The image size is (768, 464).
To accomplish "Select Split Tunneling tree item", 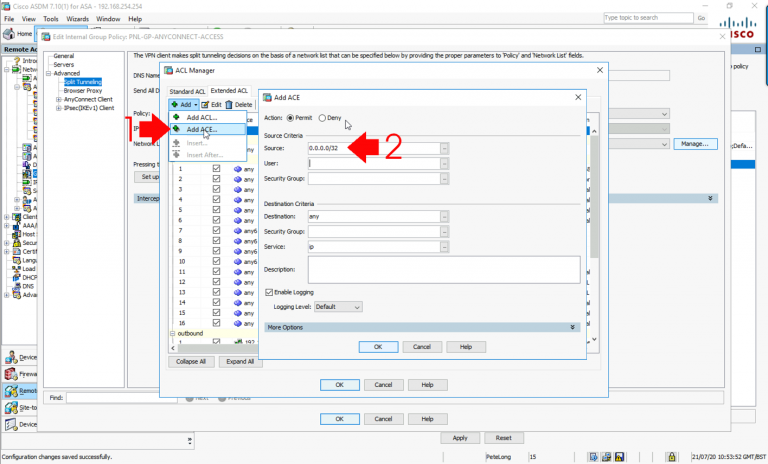I will 83,82.
